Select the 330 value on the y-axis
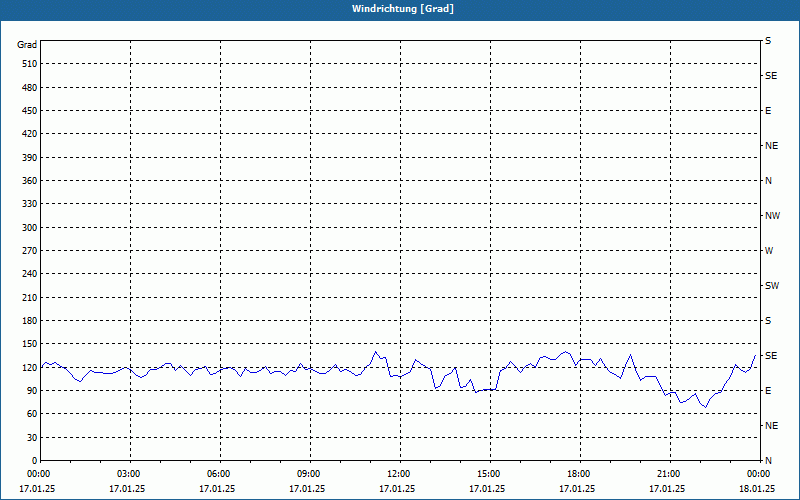The width and height of the screenshot is (800, 500). pos(30,204)
